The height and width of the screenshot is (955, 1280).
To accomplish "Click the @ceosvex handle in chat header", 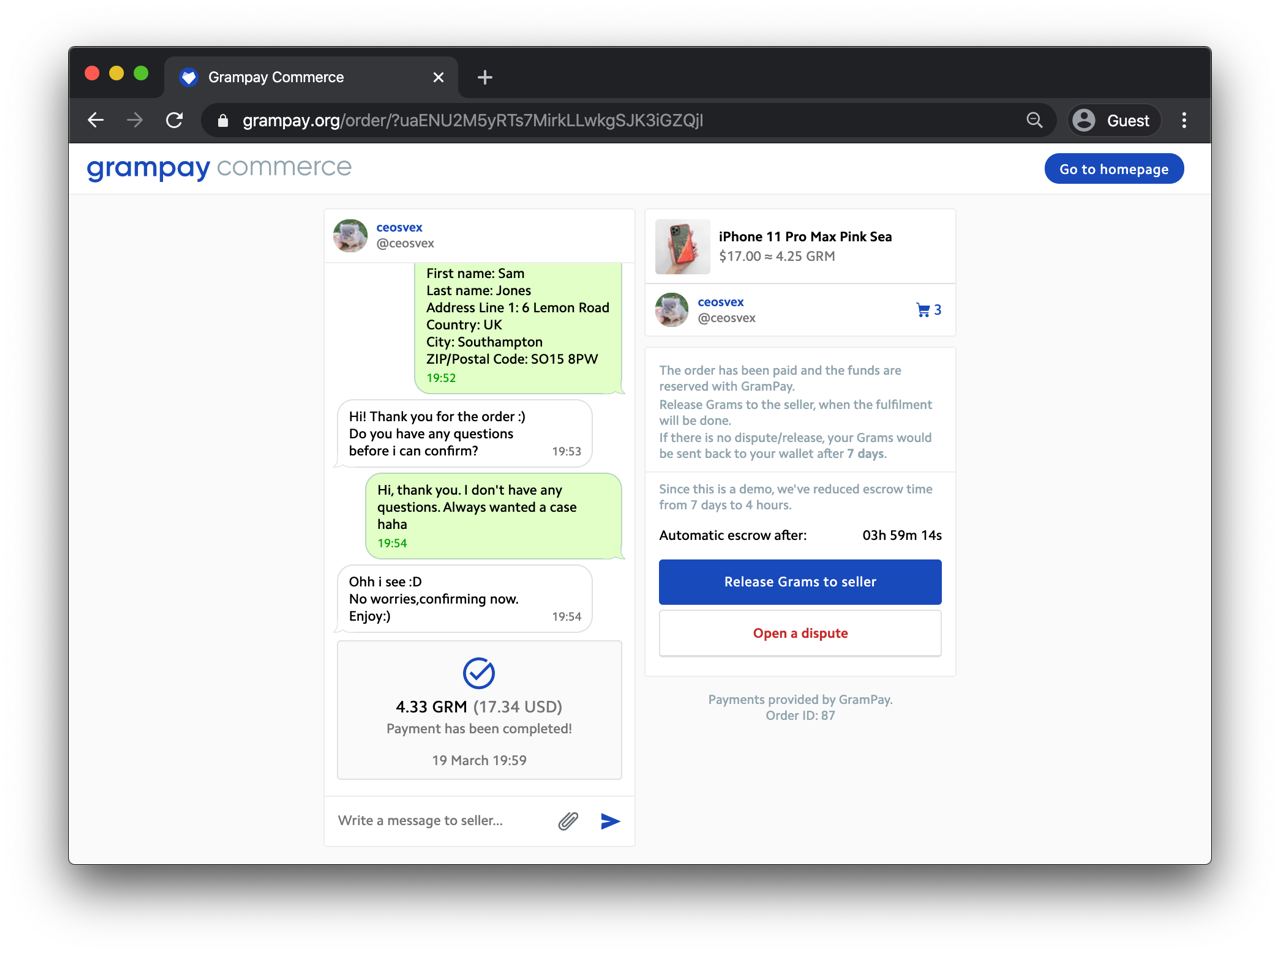I will pos(405,243).
